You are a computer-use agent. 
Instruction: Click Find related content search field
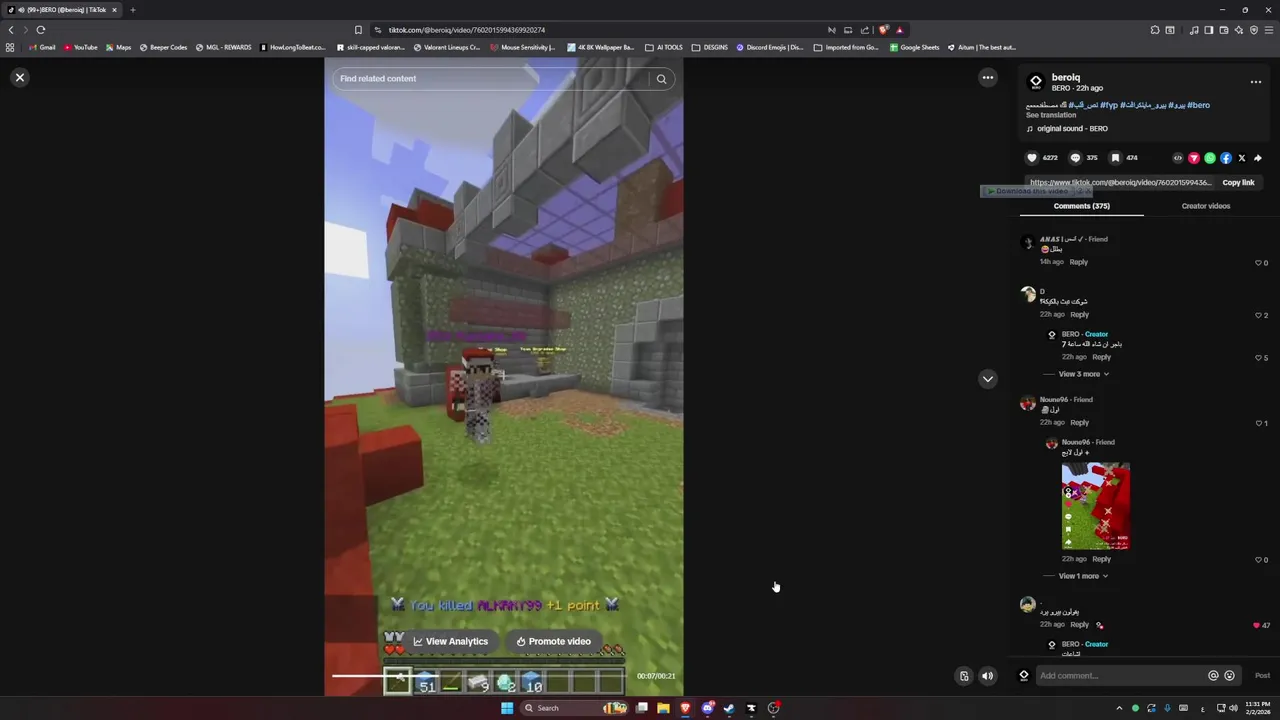pyautogui.click(x=490, y=79)
